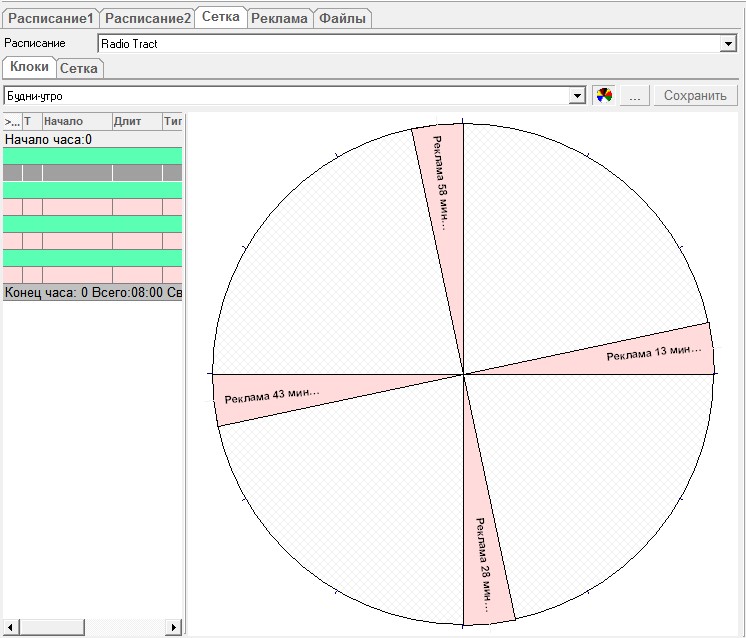Click the Конец часа: 0 Всего:08:00 row
Viewport: 746px width, 638px height.
(x=92, y=292)
